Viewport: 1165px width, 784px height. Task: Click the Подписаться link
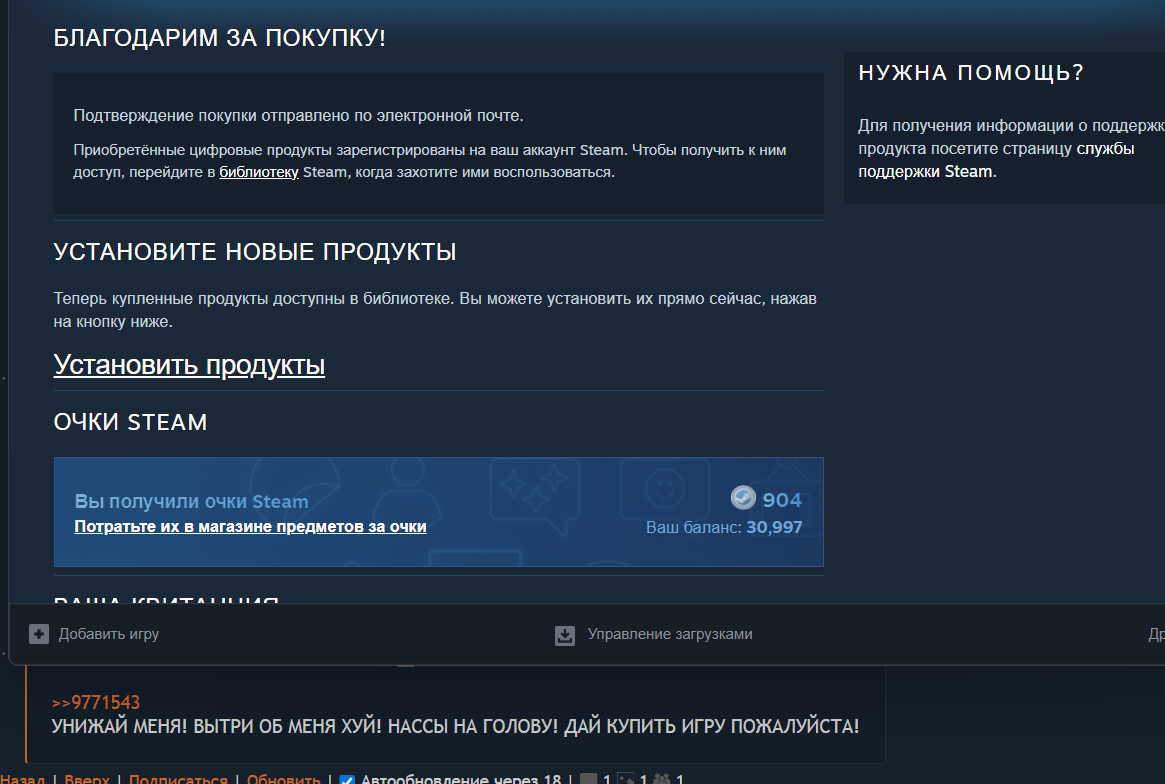point(178,780)
